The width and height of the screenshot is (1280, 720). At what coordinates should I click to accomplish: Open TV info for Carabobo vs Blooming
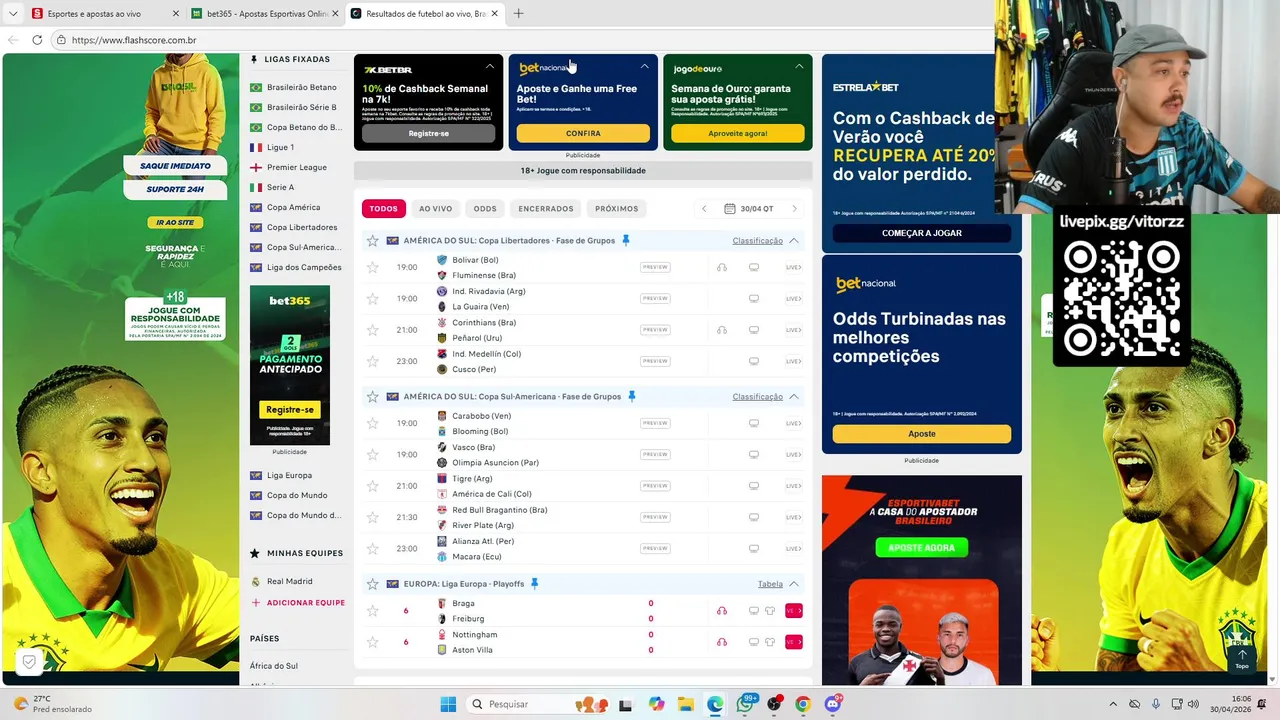[x=754, y=423]
